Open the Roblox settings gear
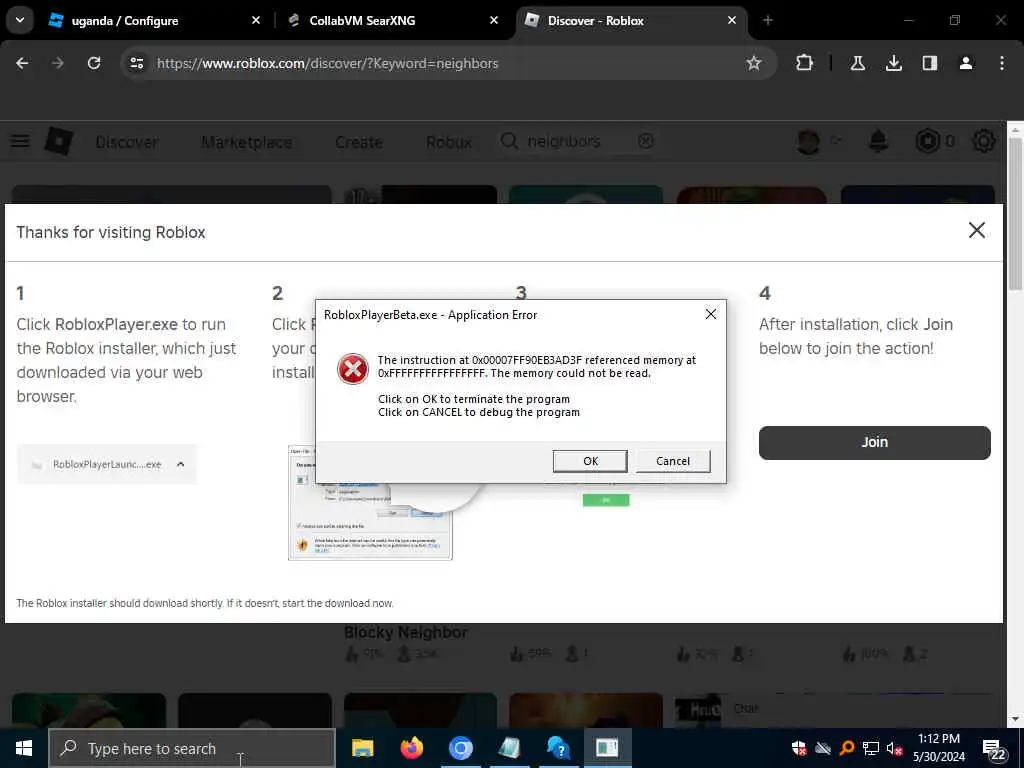This screenshot has height=768, width=1024. 984,141
